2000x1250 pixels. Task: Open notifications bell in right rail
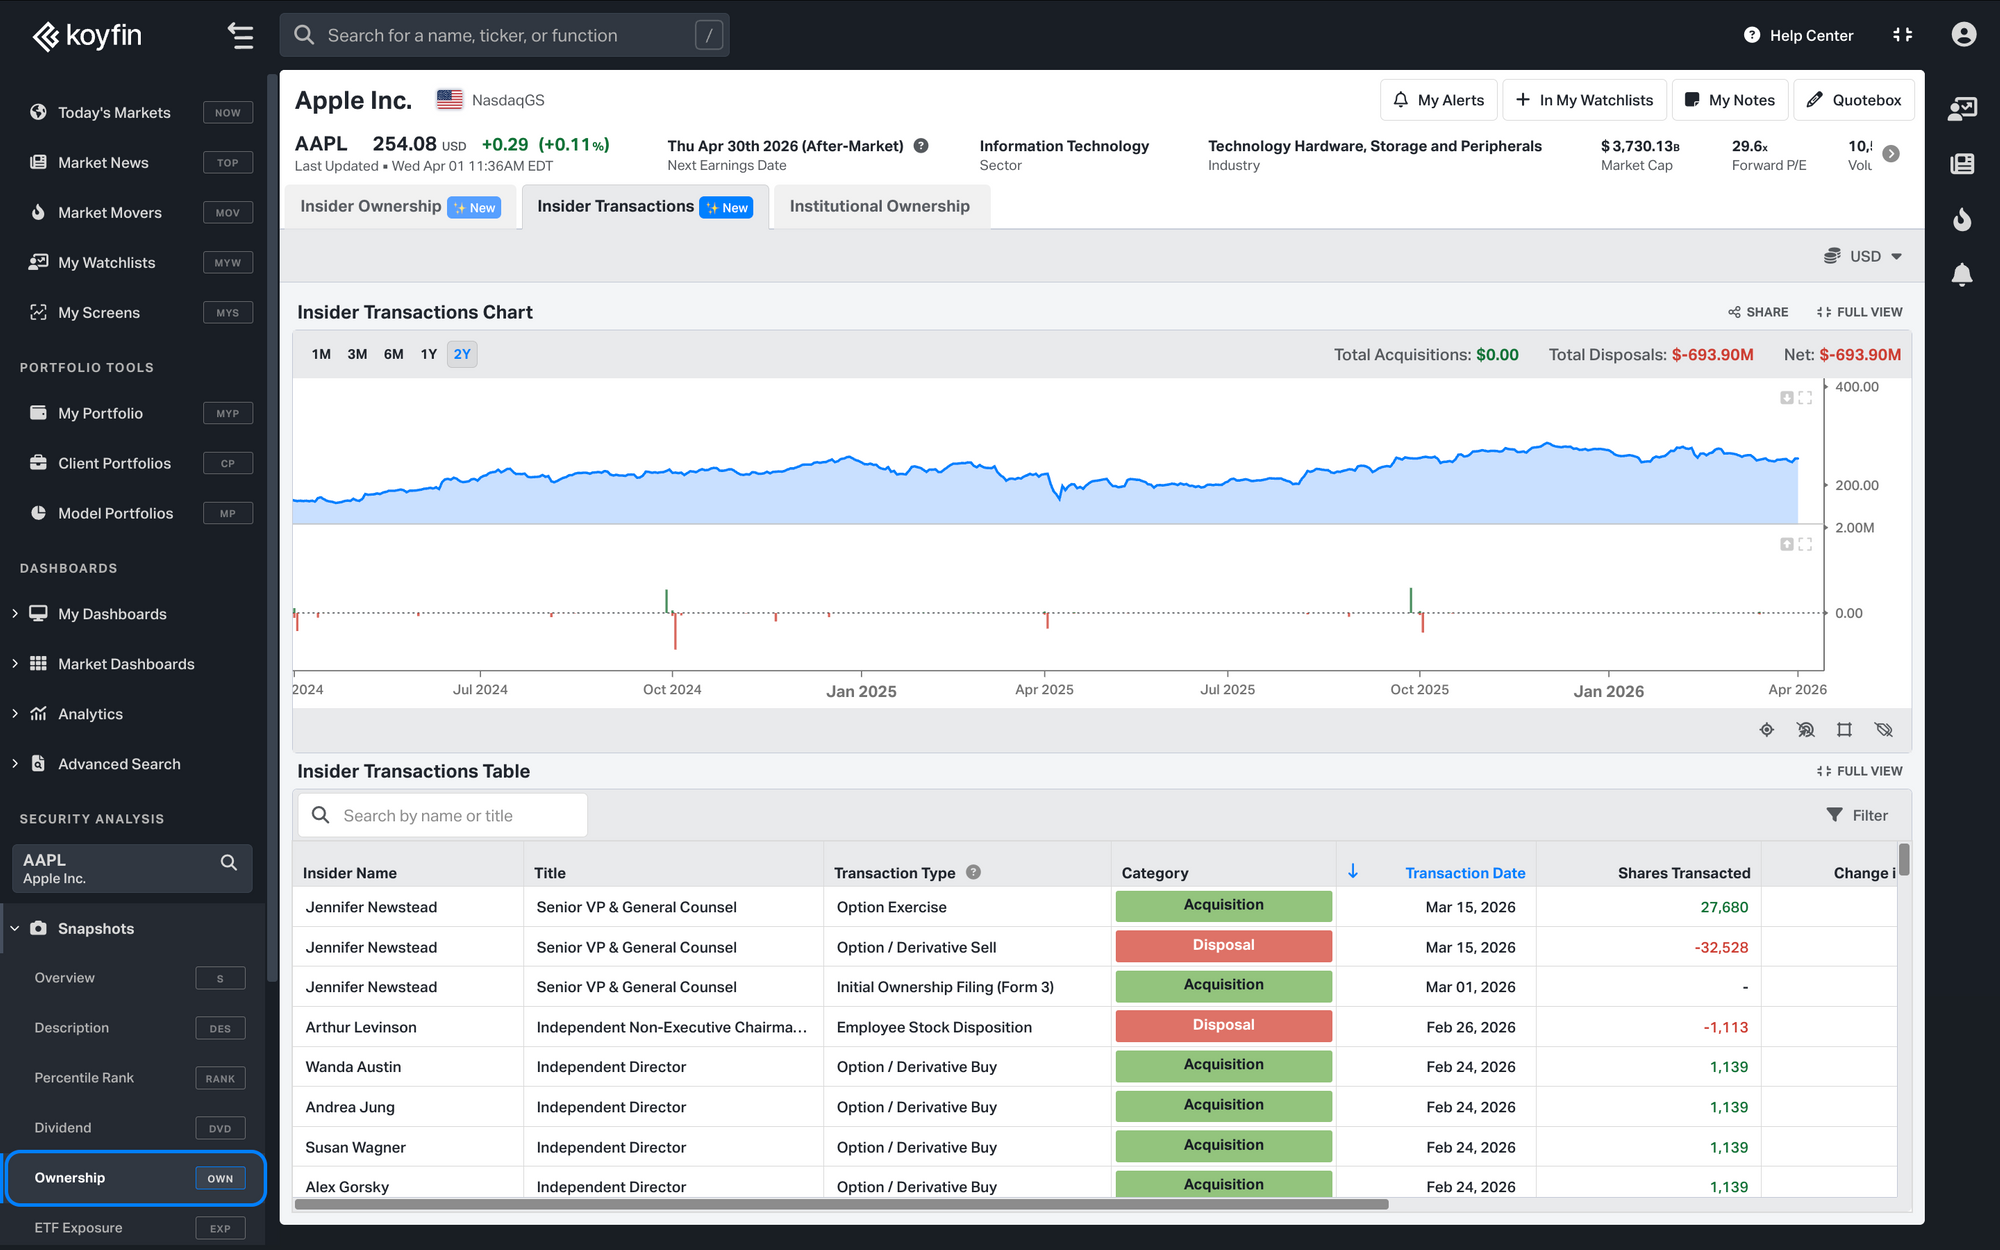[x=1962, y=274]
